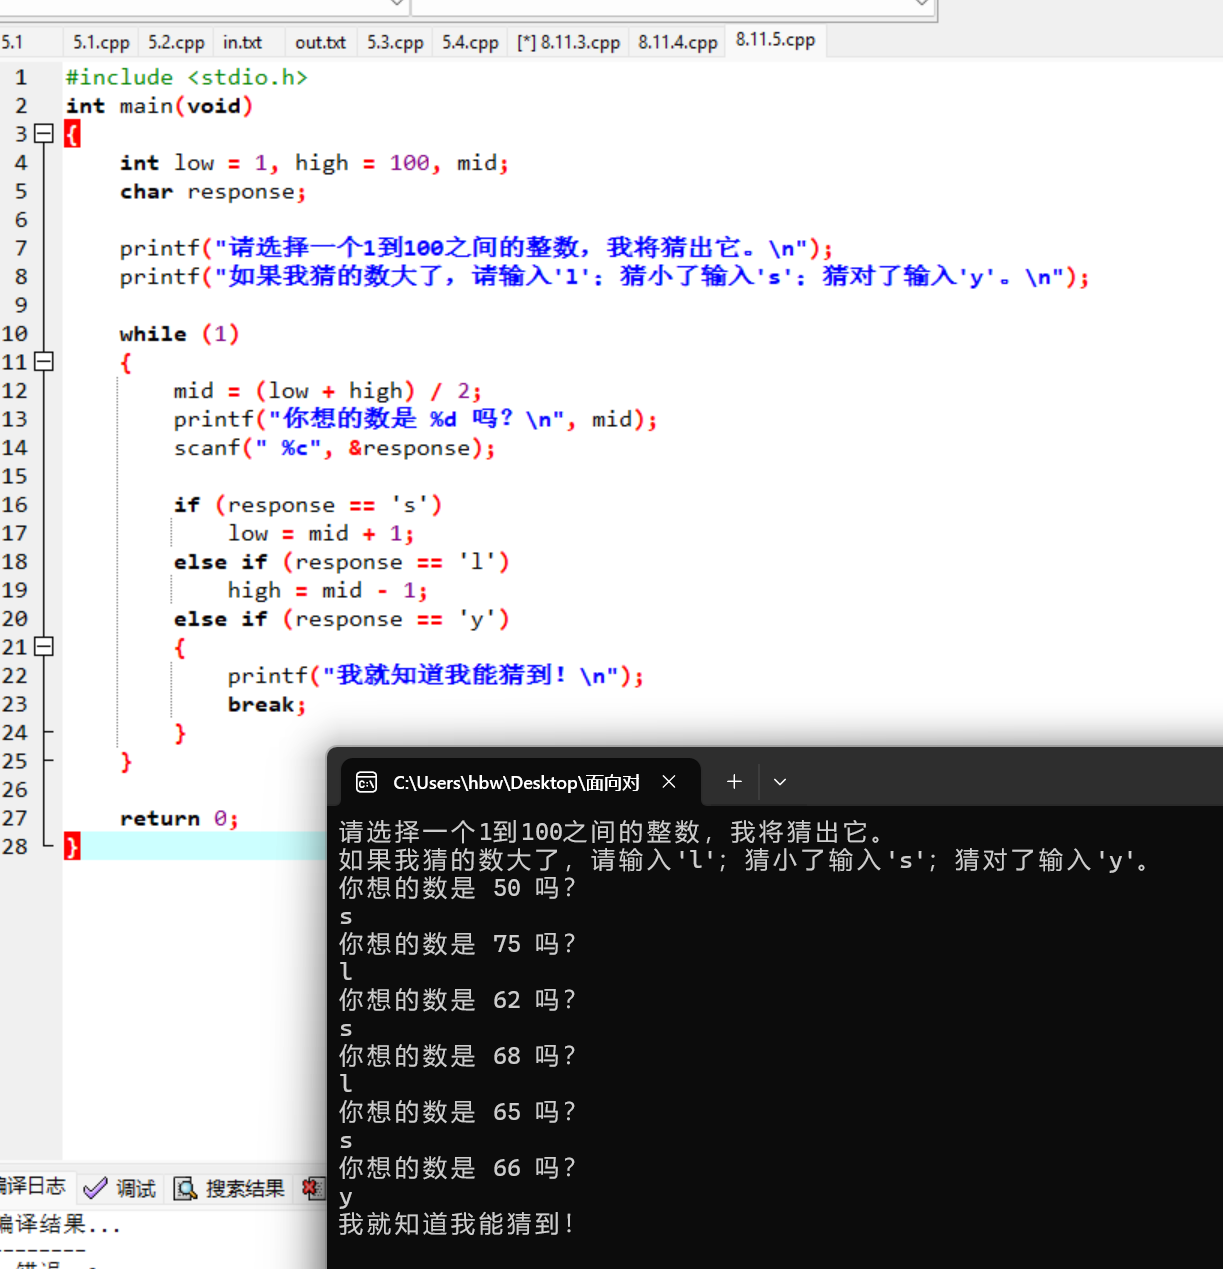Switch to the 8.11.4.cpp editor tab
The width and height of the screenshot is (1223, 1269).
[x=678, y=42]
